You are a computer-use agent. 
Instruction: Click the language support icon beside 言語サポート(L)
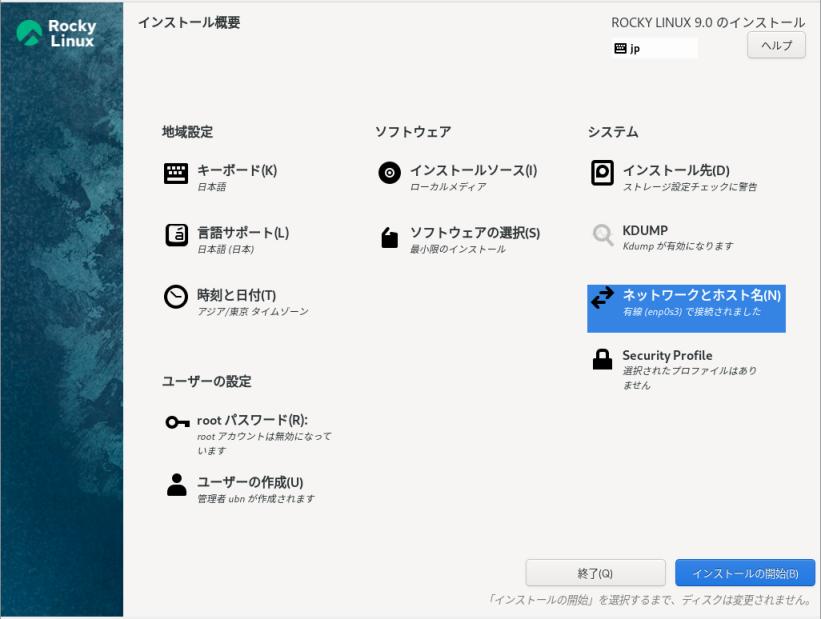pos(176,235)
